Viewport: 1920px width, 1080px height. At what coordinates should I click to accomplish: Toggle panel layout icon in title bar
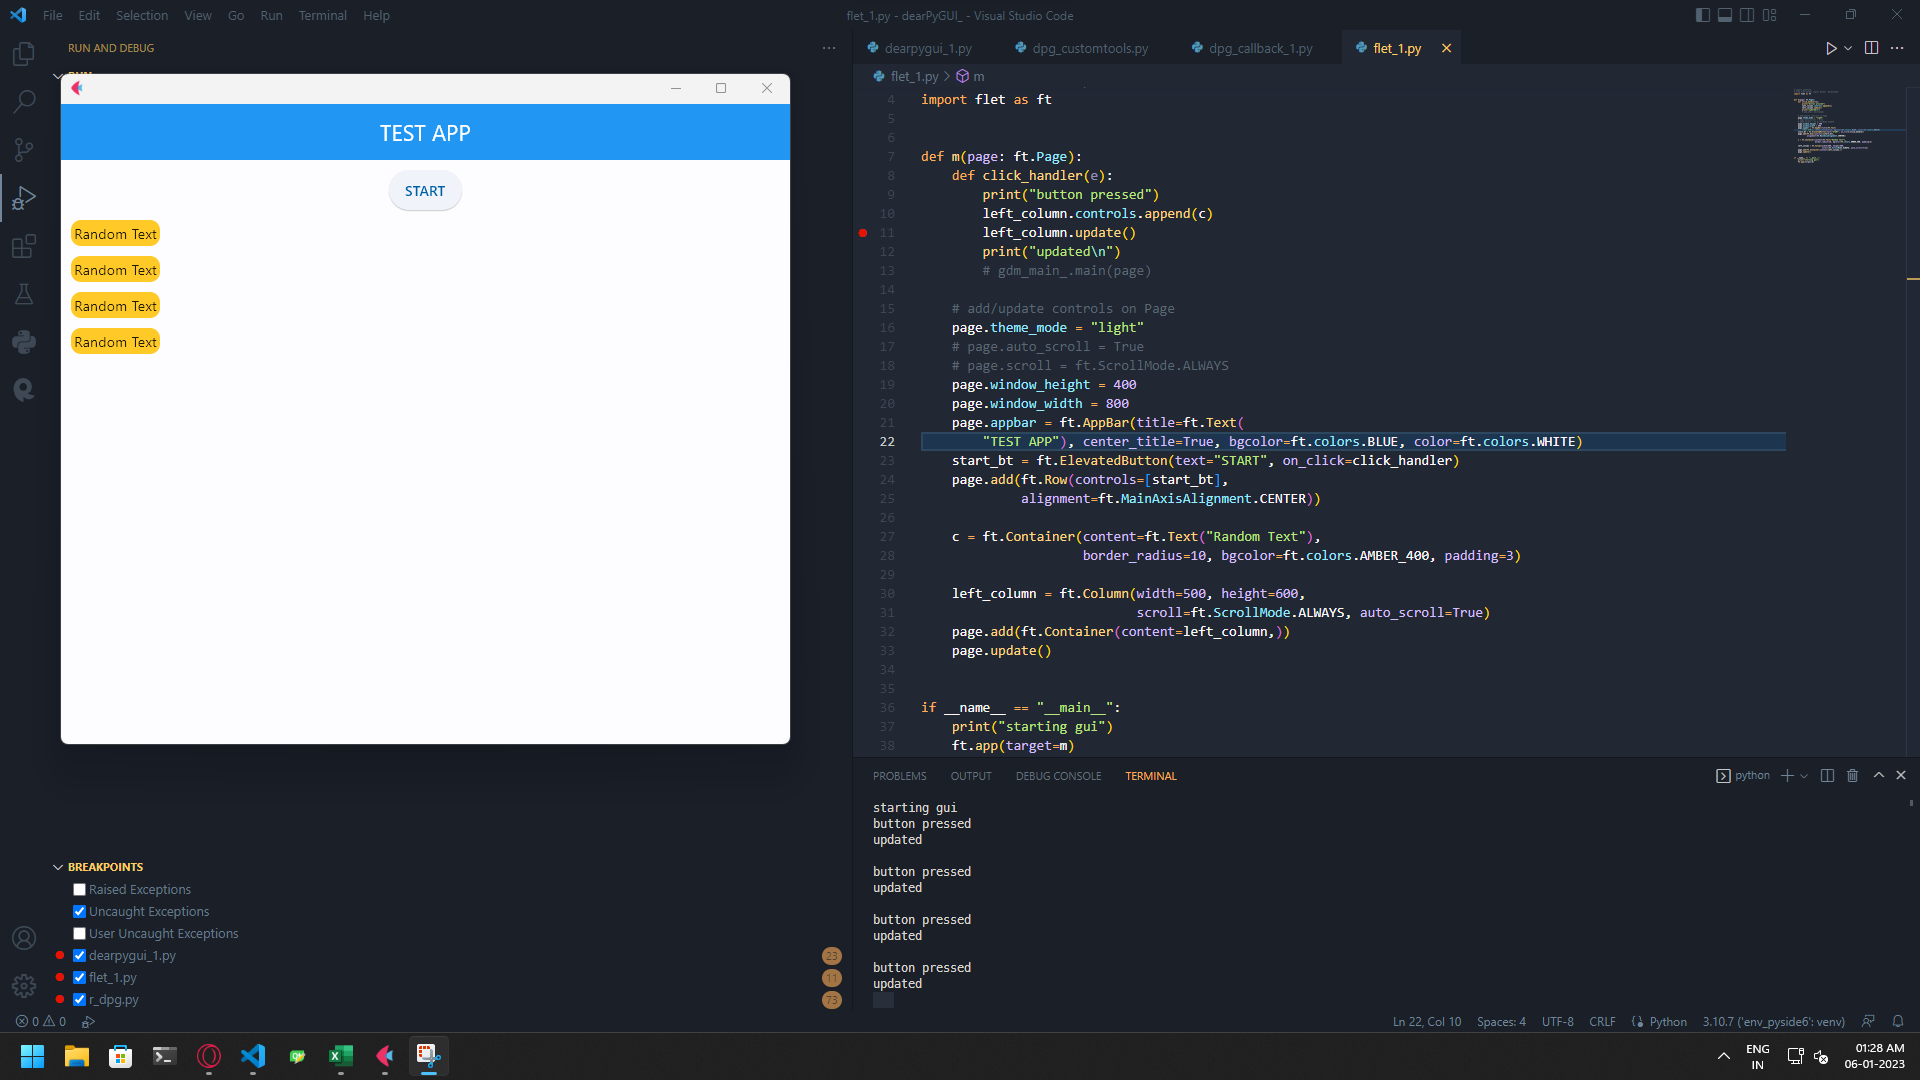tap(1725, 15)
